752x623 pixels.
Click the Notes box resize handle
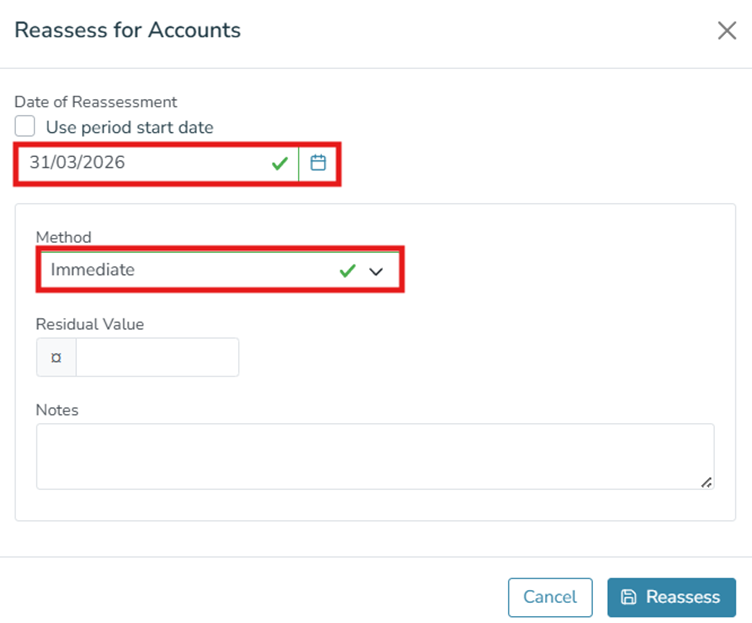[x=706, y=482]
